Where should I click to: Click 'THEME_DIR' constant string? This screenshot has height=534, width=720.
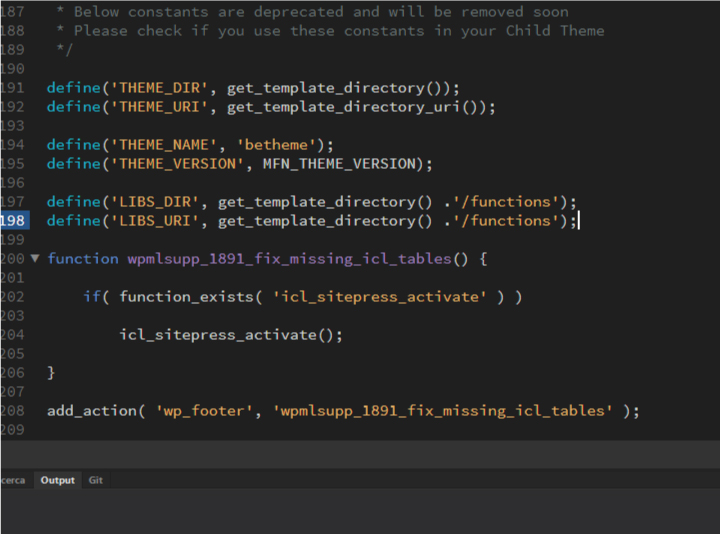(159, 88)
